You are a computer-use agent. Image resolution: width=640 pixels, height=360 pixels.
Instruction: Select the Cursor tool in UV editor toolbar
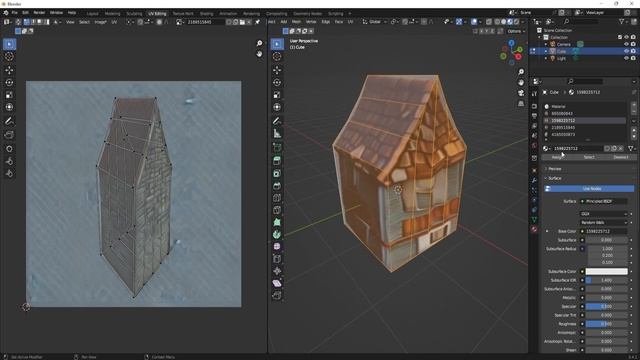click(9, 56)
